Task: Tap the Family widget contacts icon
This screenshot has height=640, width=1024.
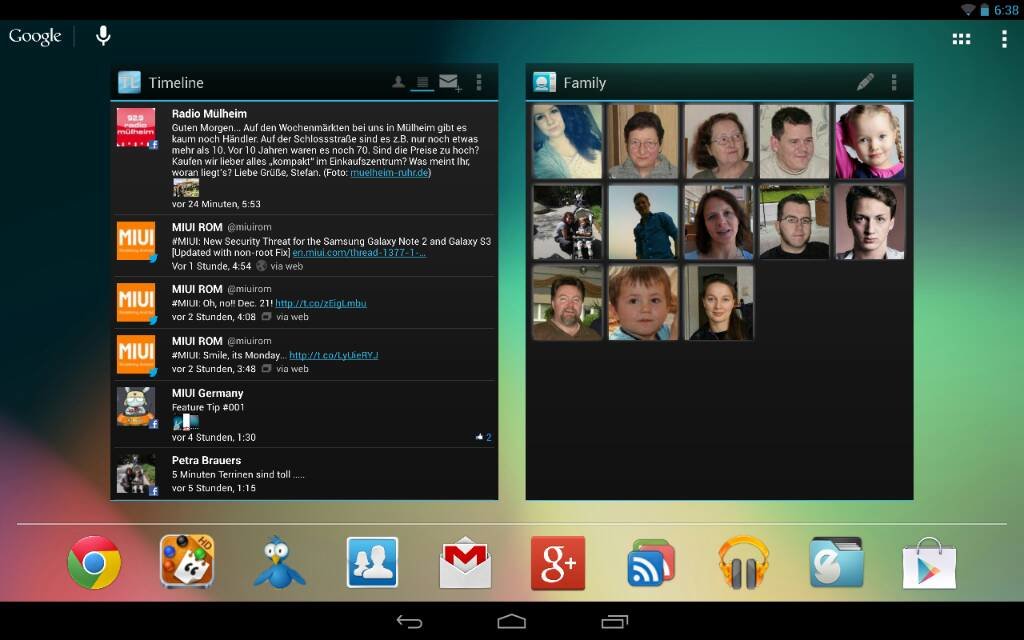Action: pyautogui.click(x=544, y=82)
